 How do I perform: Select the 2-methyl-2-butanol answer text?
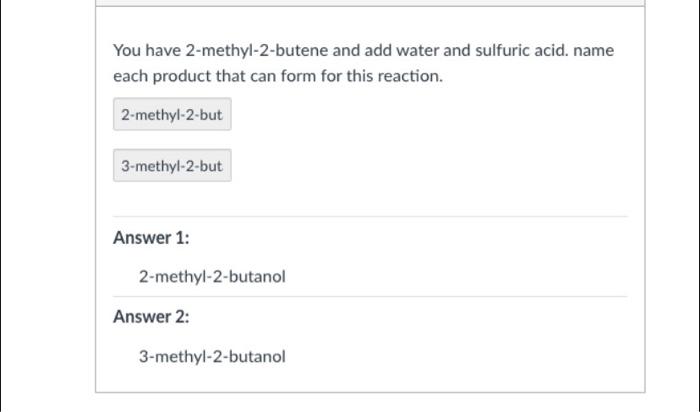pyautogui.click(x=212, y=276)
